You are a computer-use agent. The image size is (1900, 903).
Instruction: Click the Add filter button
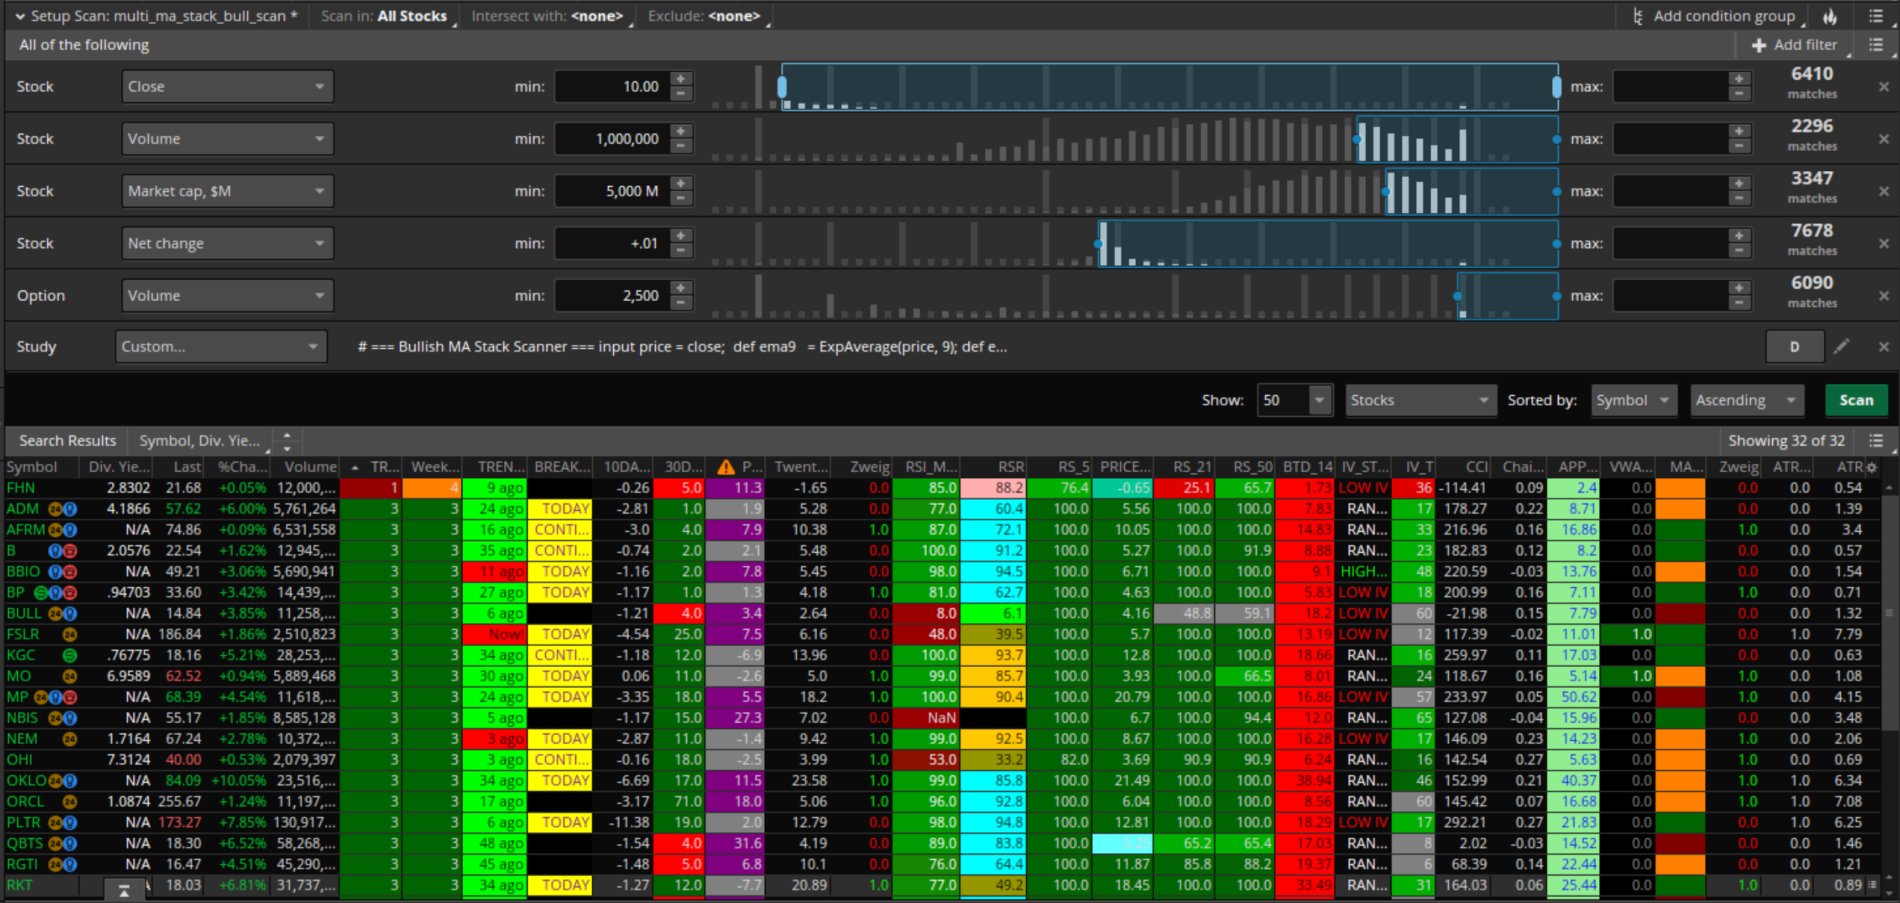[x=1795, y=45]
